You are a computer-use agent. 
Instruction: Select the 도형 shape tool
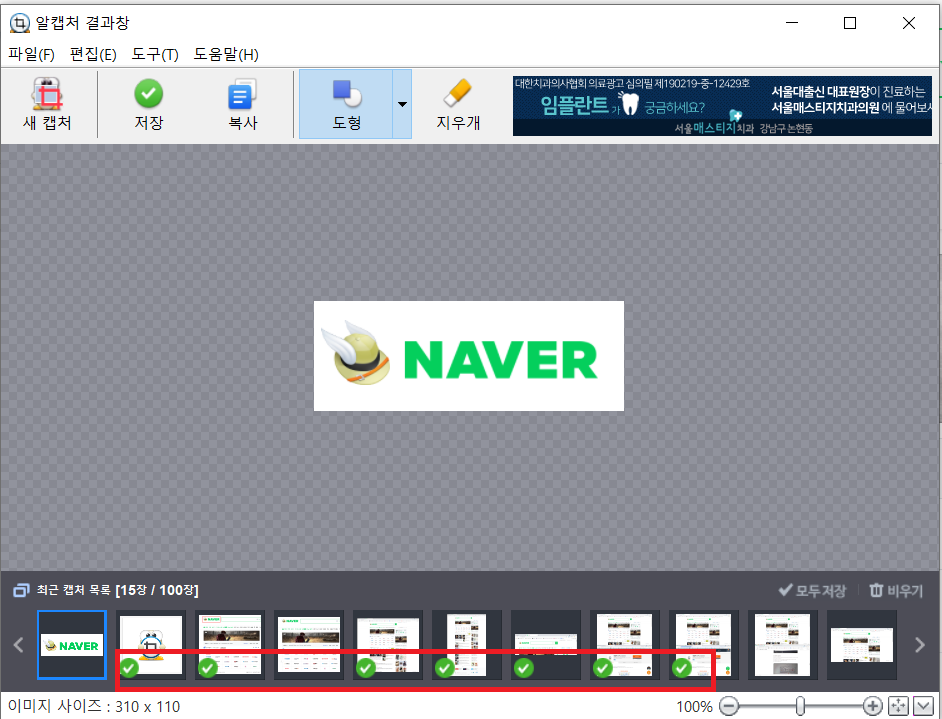[x=346, y=105]
